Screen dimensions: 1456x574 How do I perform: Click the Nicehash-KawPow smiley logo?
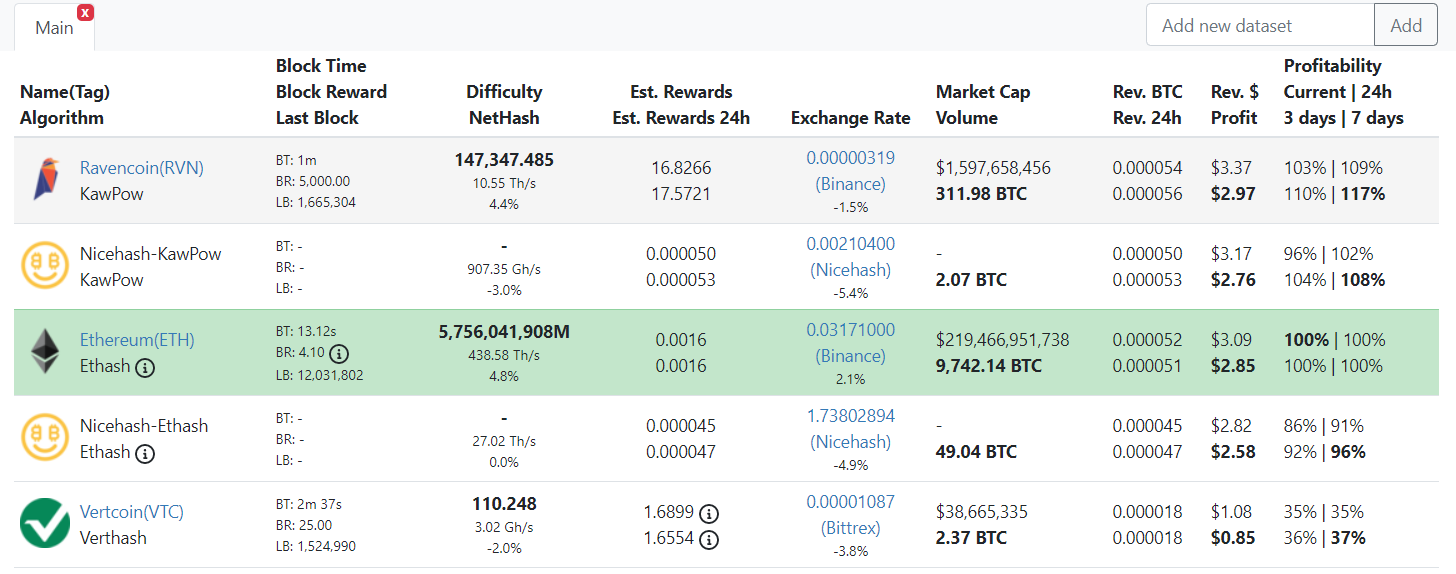pyautogui.click(x=45, y=266)
